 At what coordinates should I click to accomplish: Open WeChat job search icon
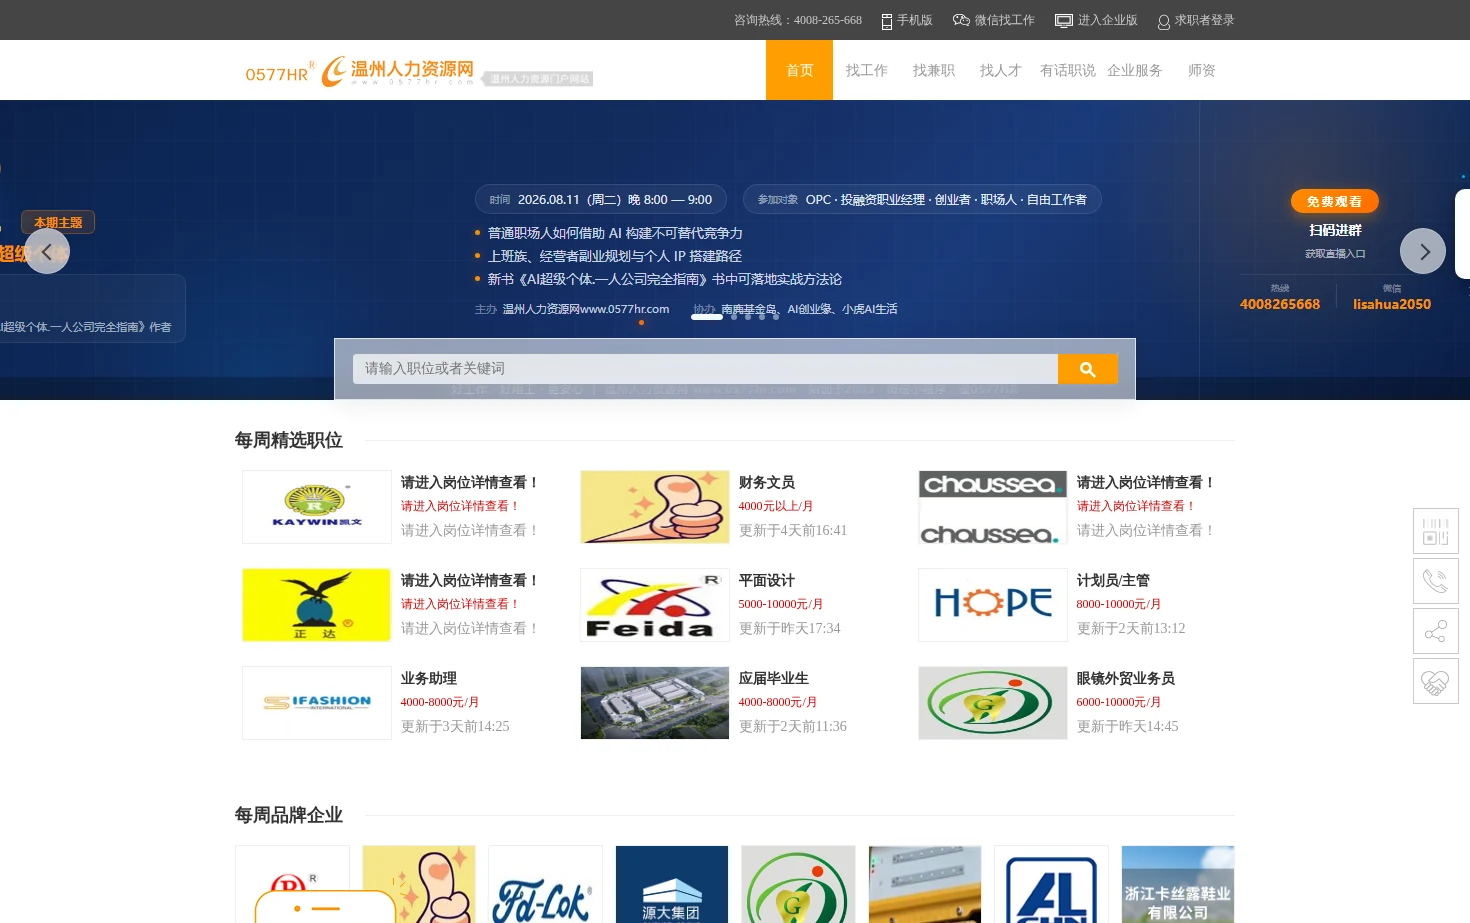961,20
